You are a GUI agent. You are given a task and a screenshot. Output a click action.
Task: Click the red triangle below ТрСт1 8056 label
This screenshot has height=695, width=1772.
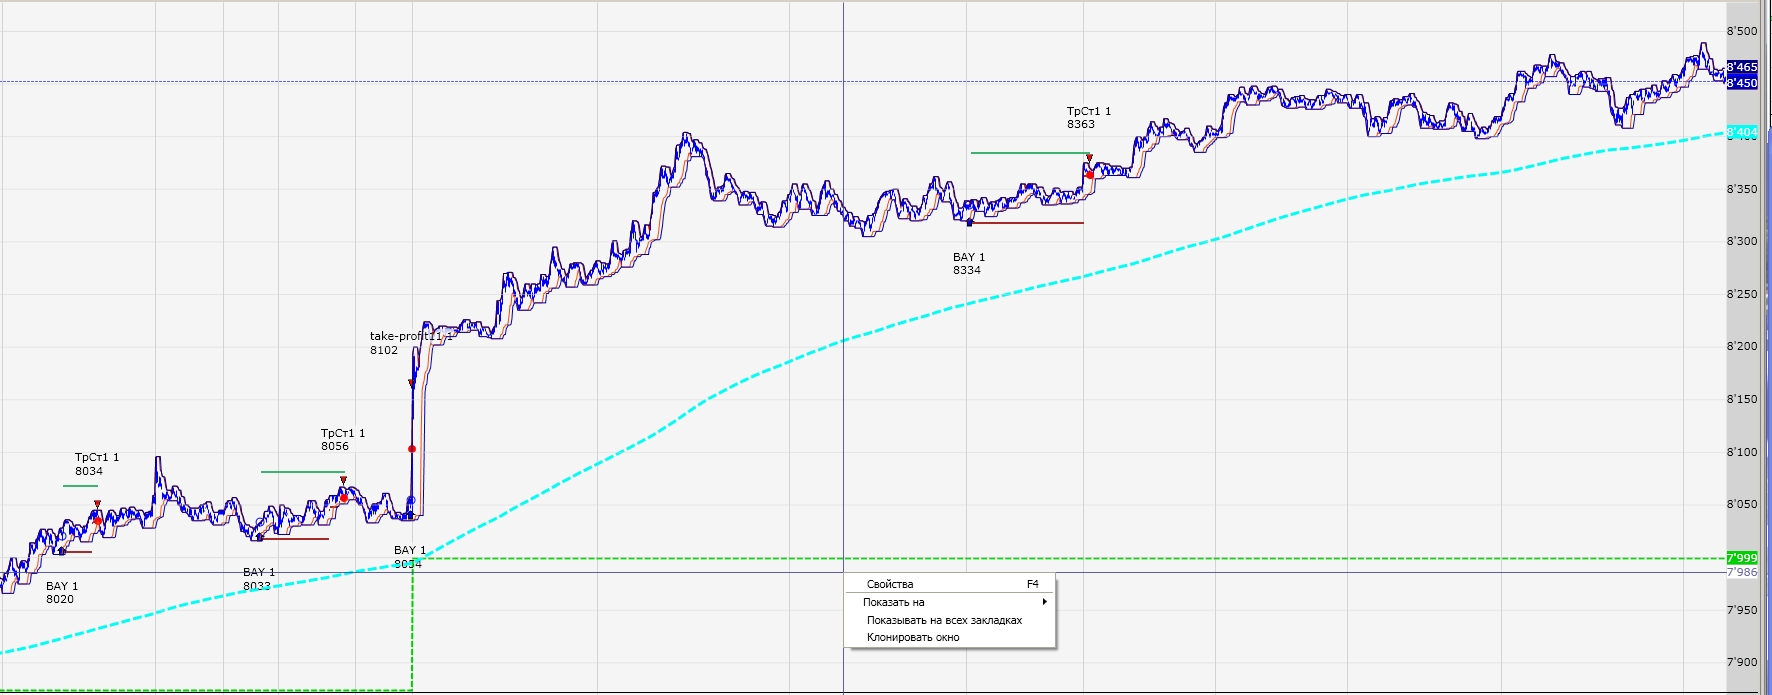point(343,481)
